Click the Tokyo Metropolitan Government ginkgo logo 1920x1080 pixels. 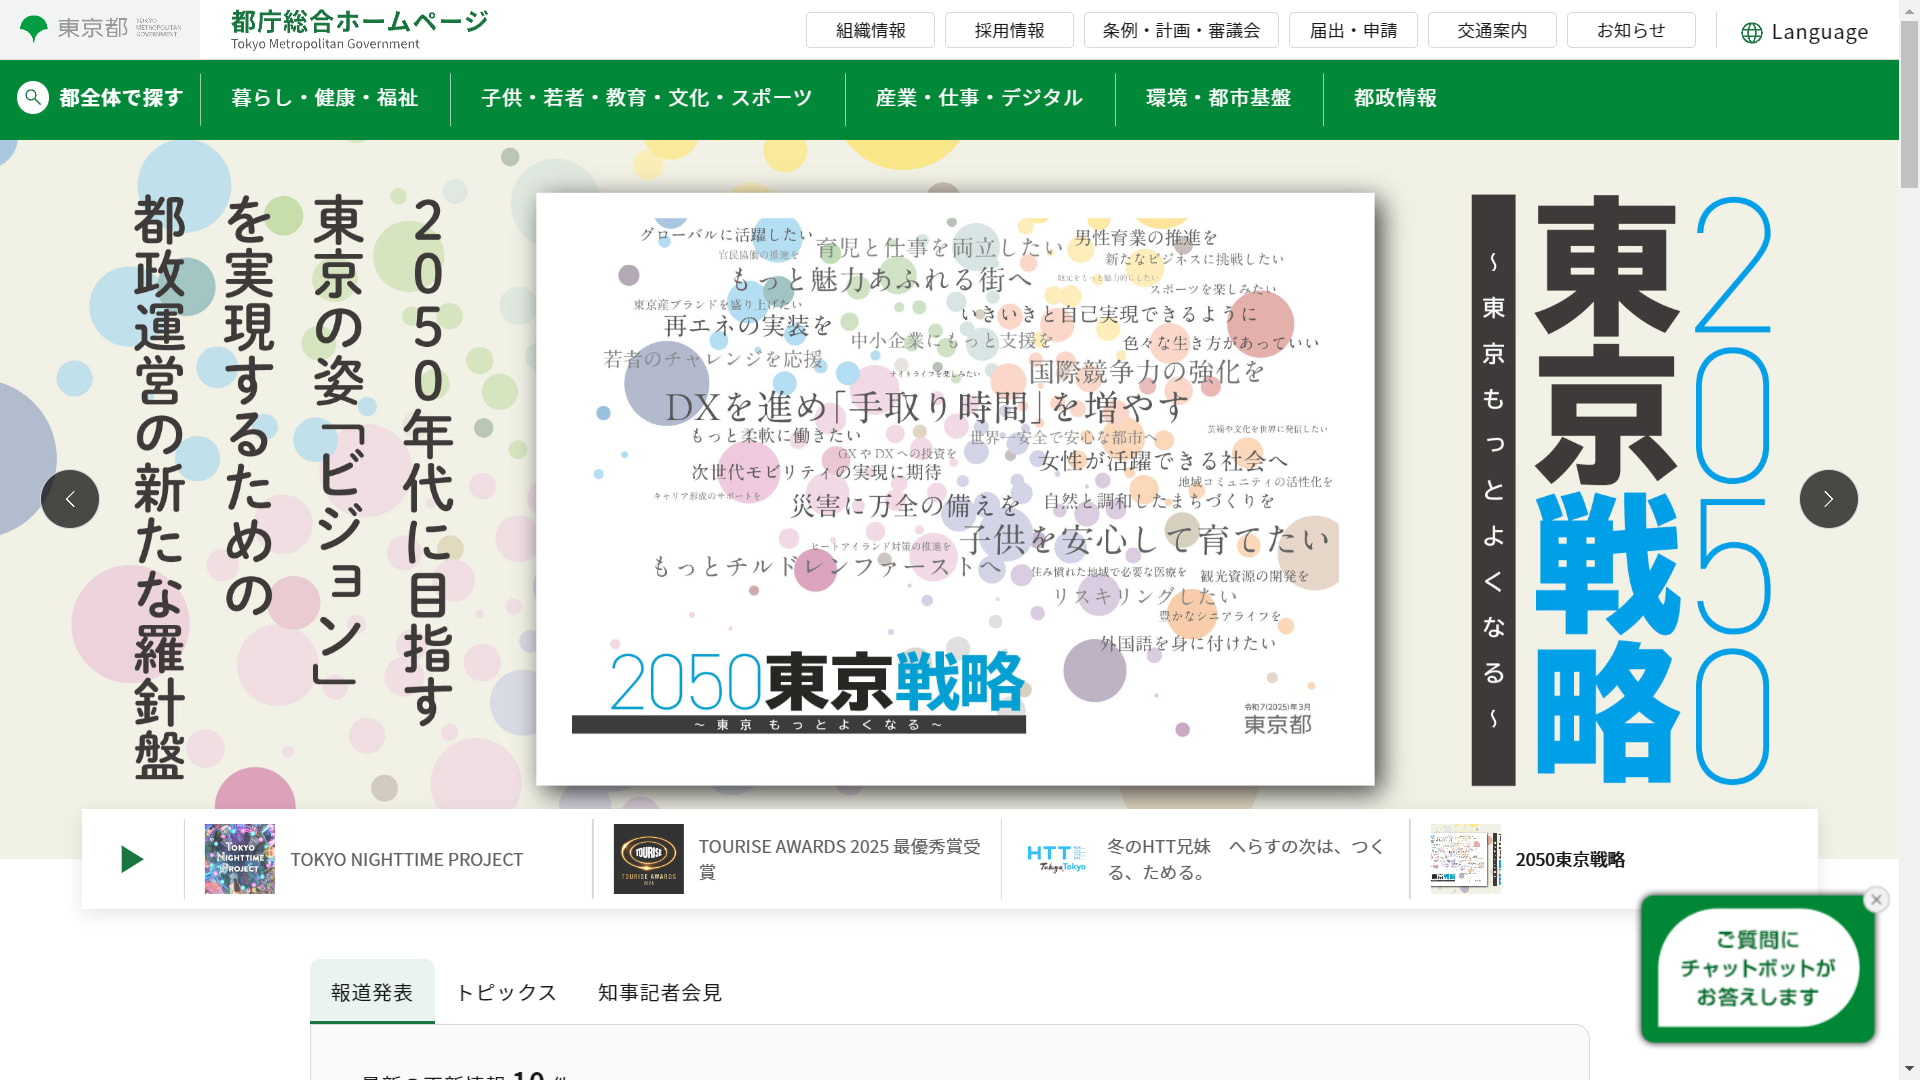click(34, 29)
